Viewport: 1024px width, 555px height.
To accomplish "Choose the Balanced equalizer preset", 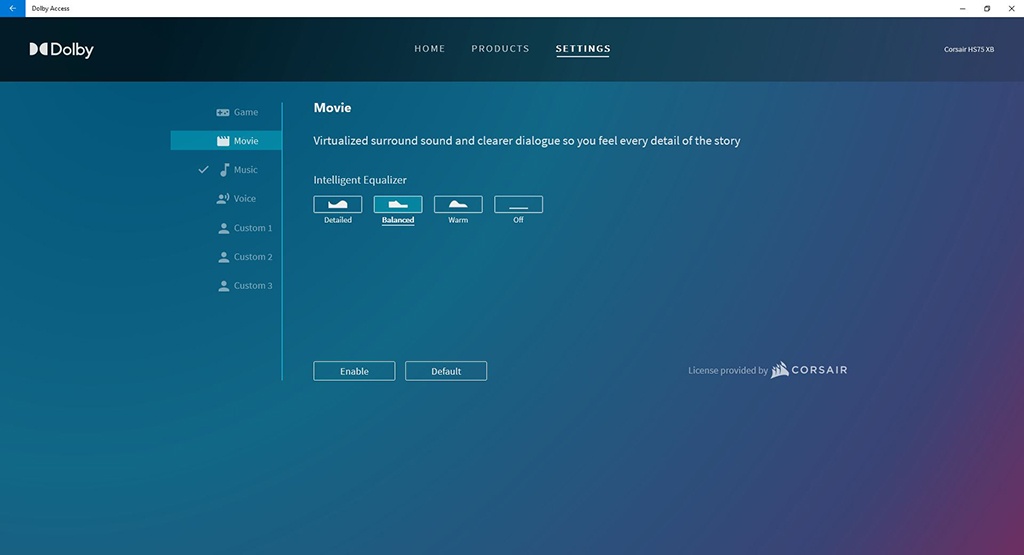I will (x=398, y=204).
